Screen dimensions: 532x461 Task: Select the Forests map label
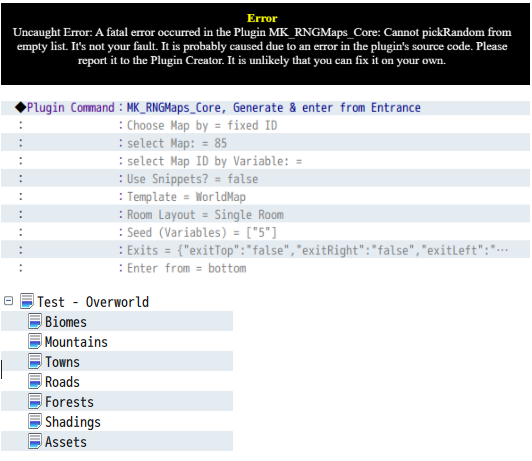(69, 402)
